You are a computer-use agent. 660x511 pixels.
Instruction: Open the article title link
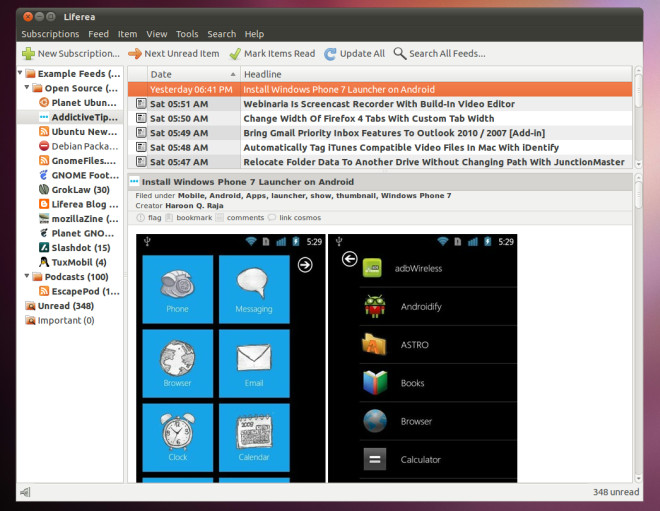248,182
